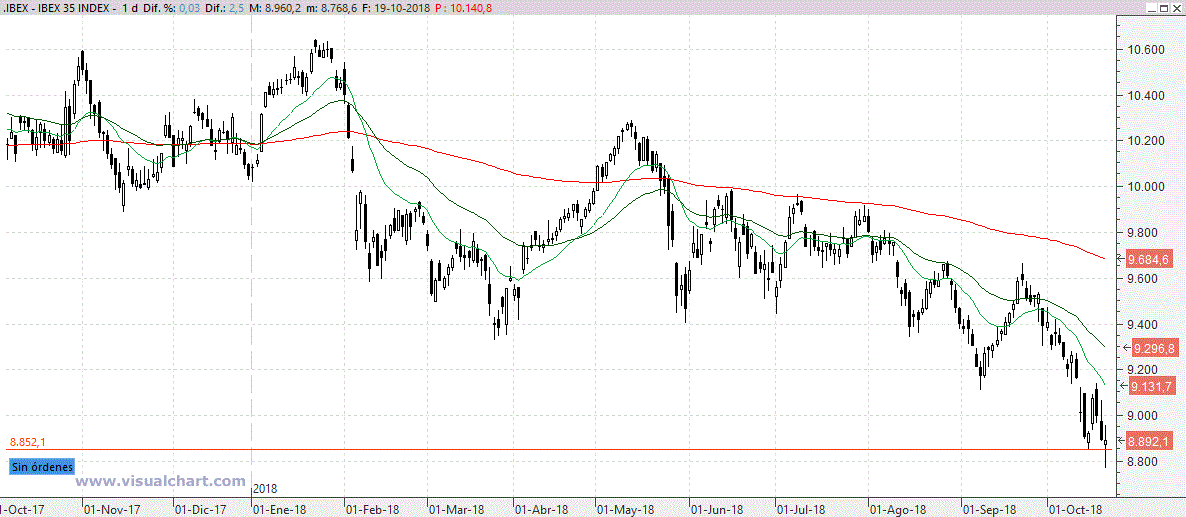Select the 9.296,8 price tag
Image resolution: width=1186 pixels, height=517 pixels.
coord(1153,348)
